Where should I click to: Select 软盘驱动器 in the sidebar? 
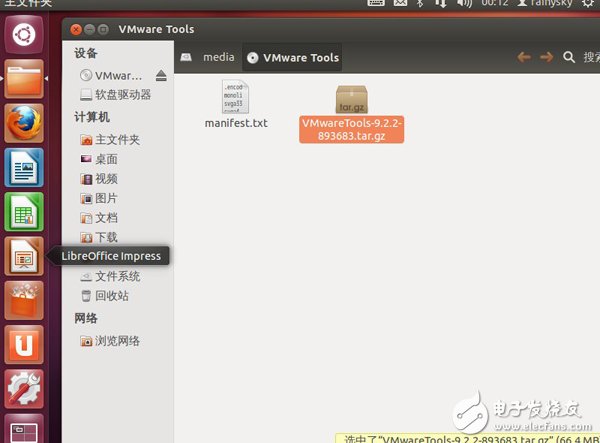coord(116,94)
